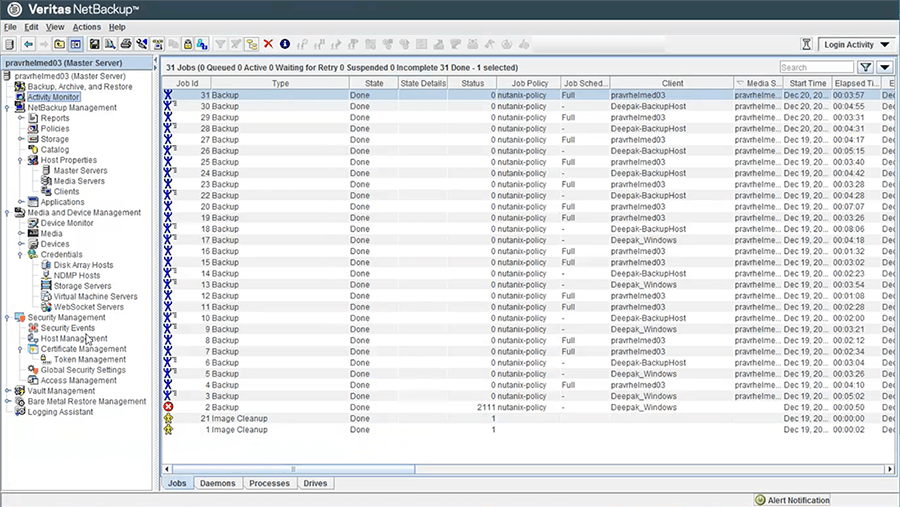Collapse Media and Device Management node
900x507 pixels.
click(7, 212)
